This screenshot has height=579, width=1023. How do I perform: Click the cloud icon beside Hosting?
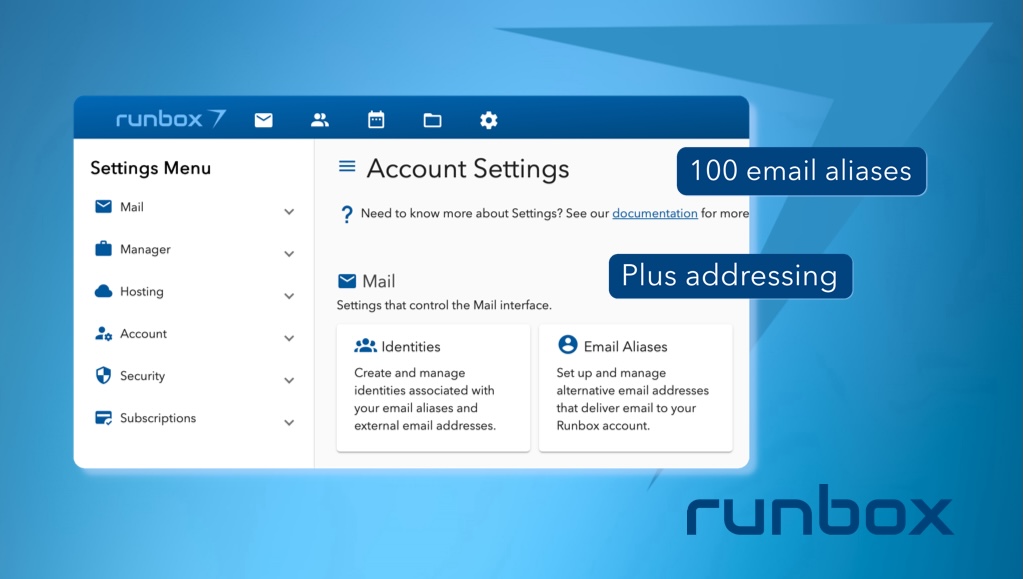point(104,291)
